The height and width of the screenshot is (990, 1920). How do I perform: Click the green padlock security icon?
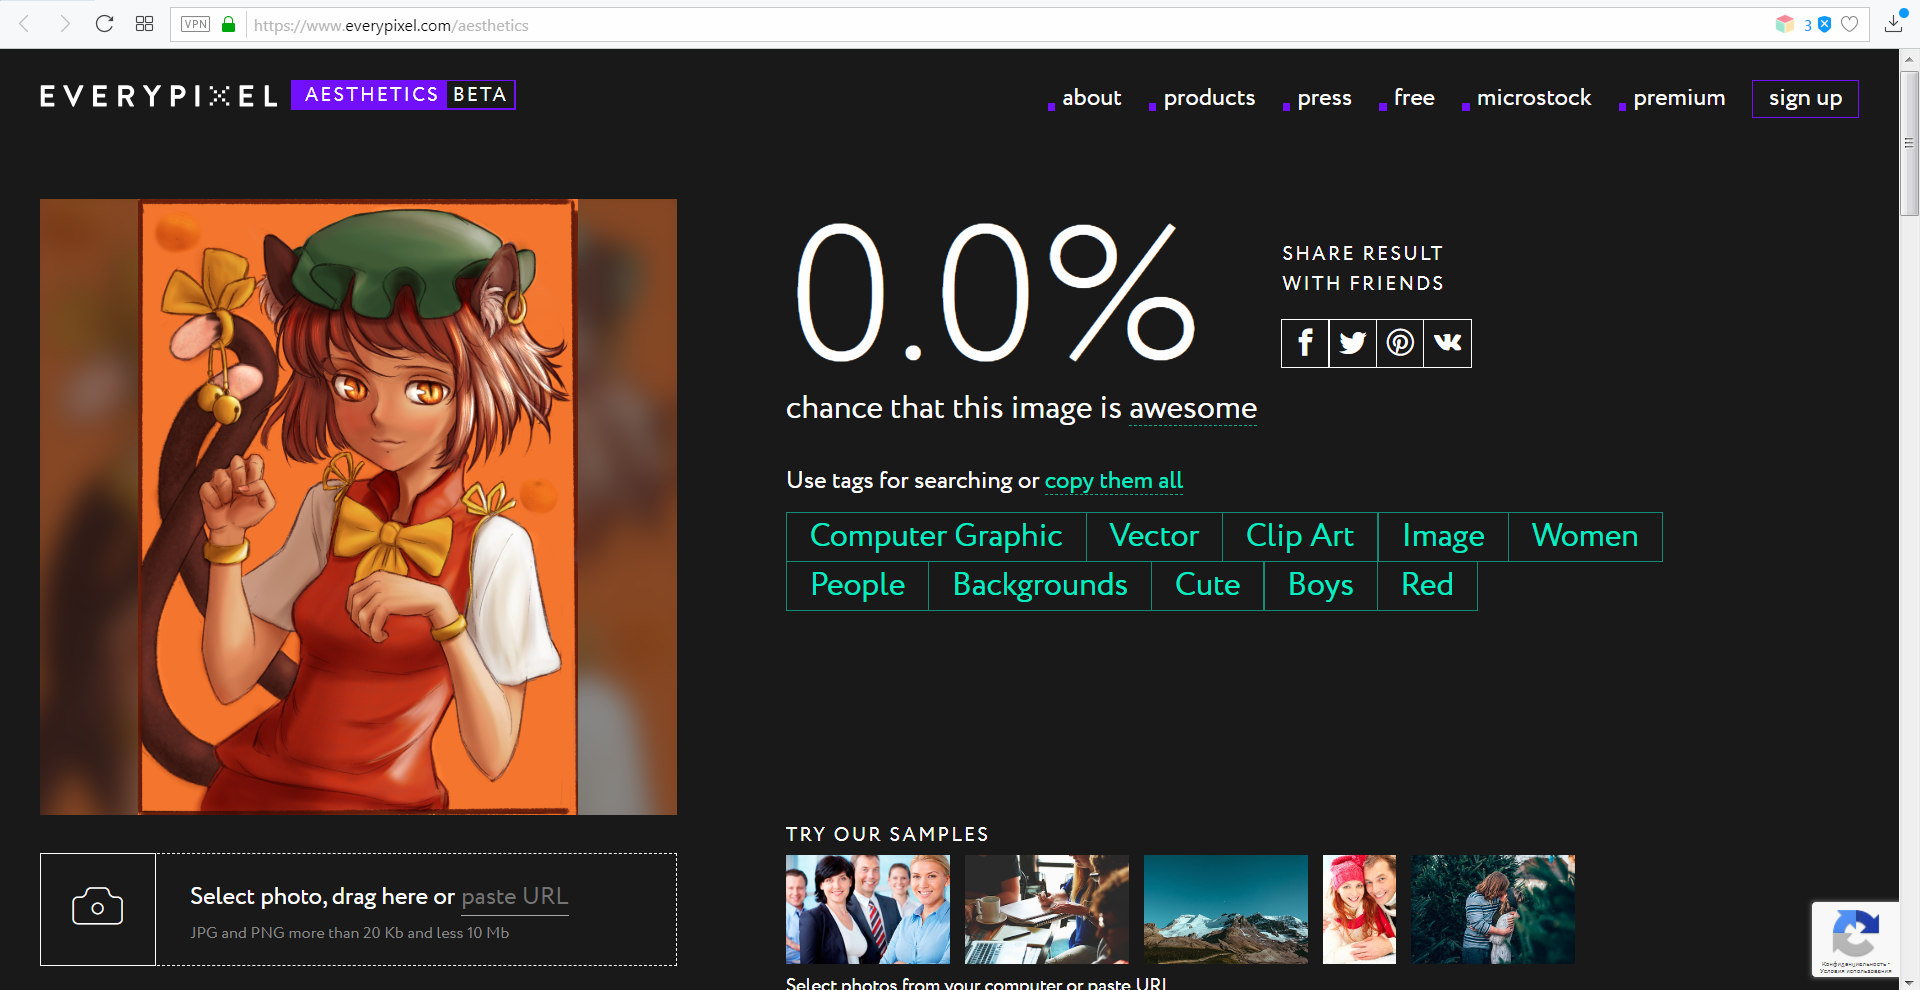pyautogui.click(x=228, y=24)
